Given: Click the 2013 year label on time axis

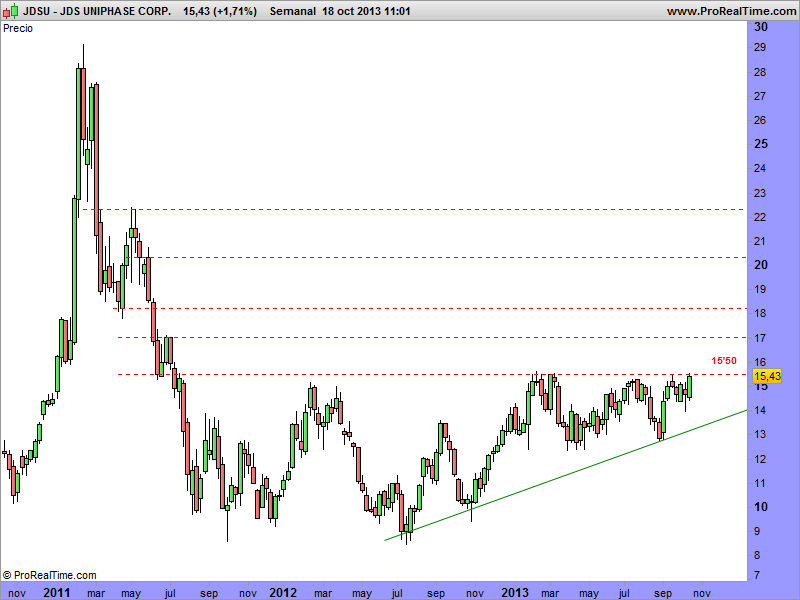Looking at the screenshot, I should click(x=515, y=592).
